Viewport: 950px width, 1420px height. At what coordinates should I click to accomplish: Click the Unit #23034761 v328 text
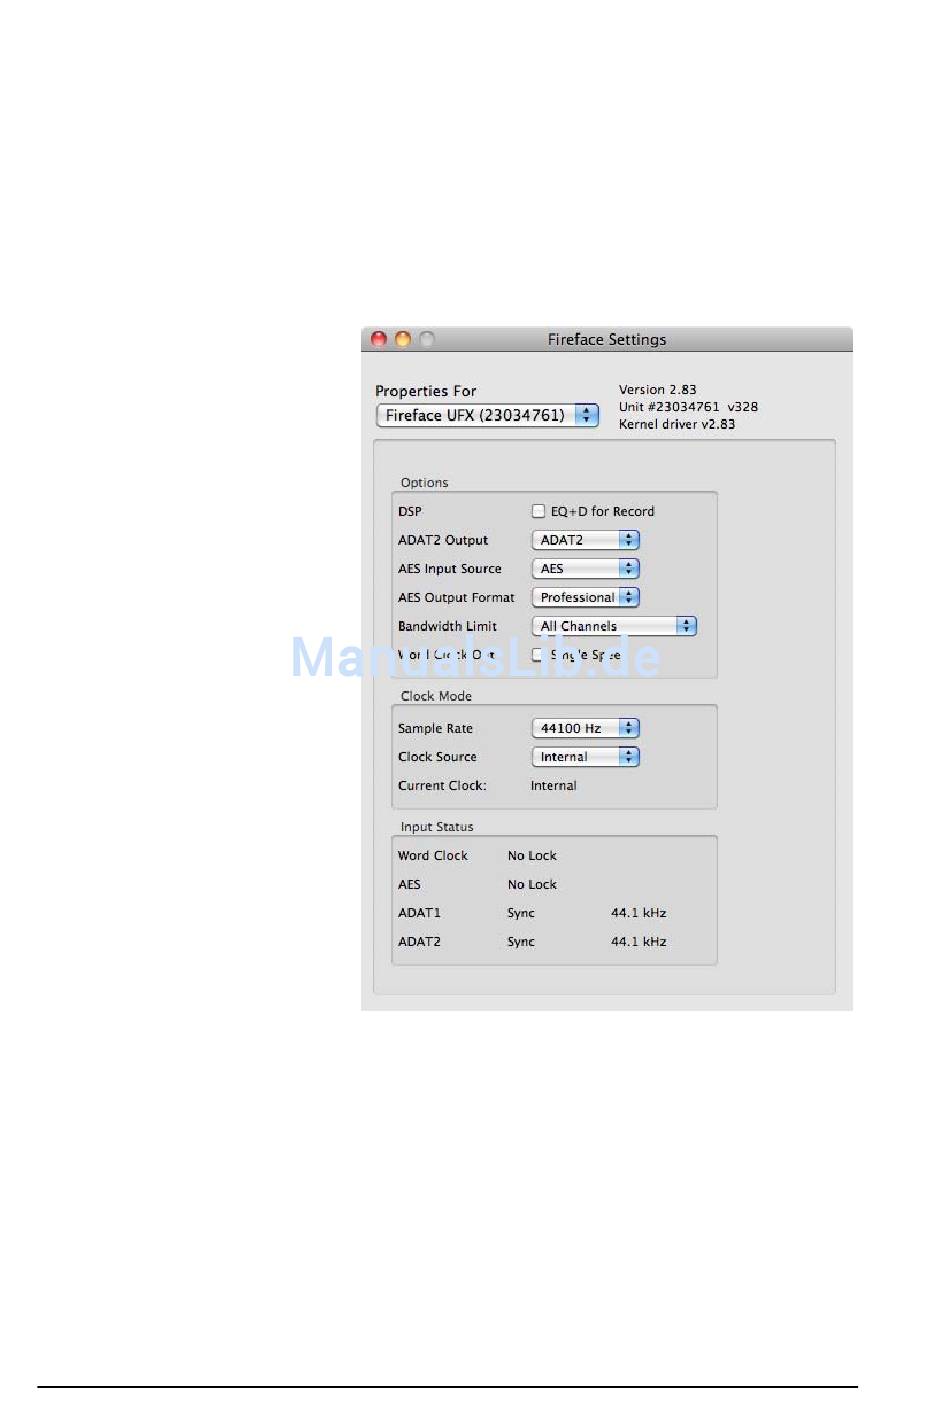(688, 406)
